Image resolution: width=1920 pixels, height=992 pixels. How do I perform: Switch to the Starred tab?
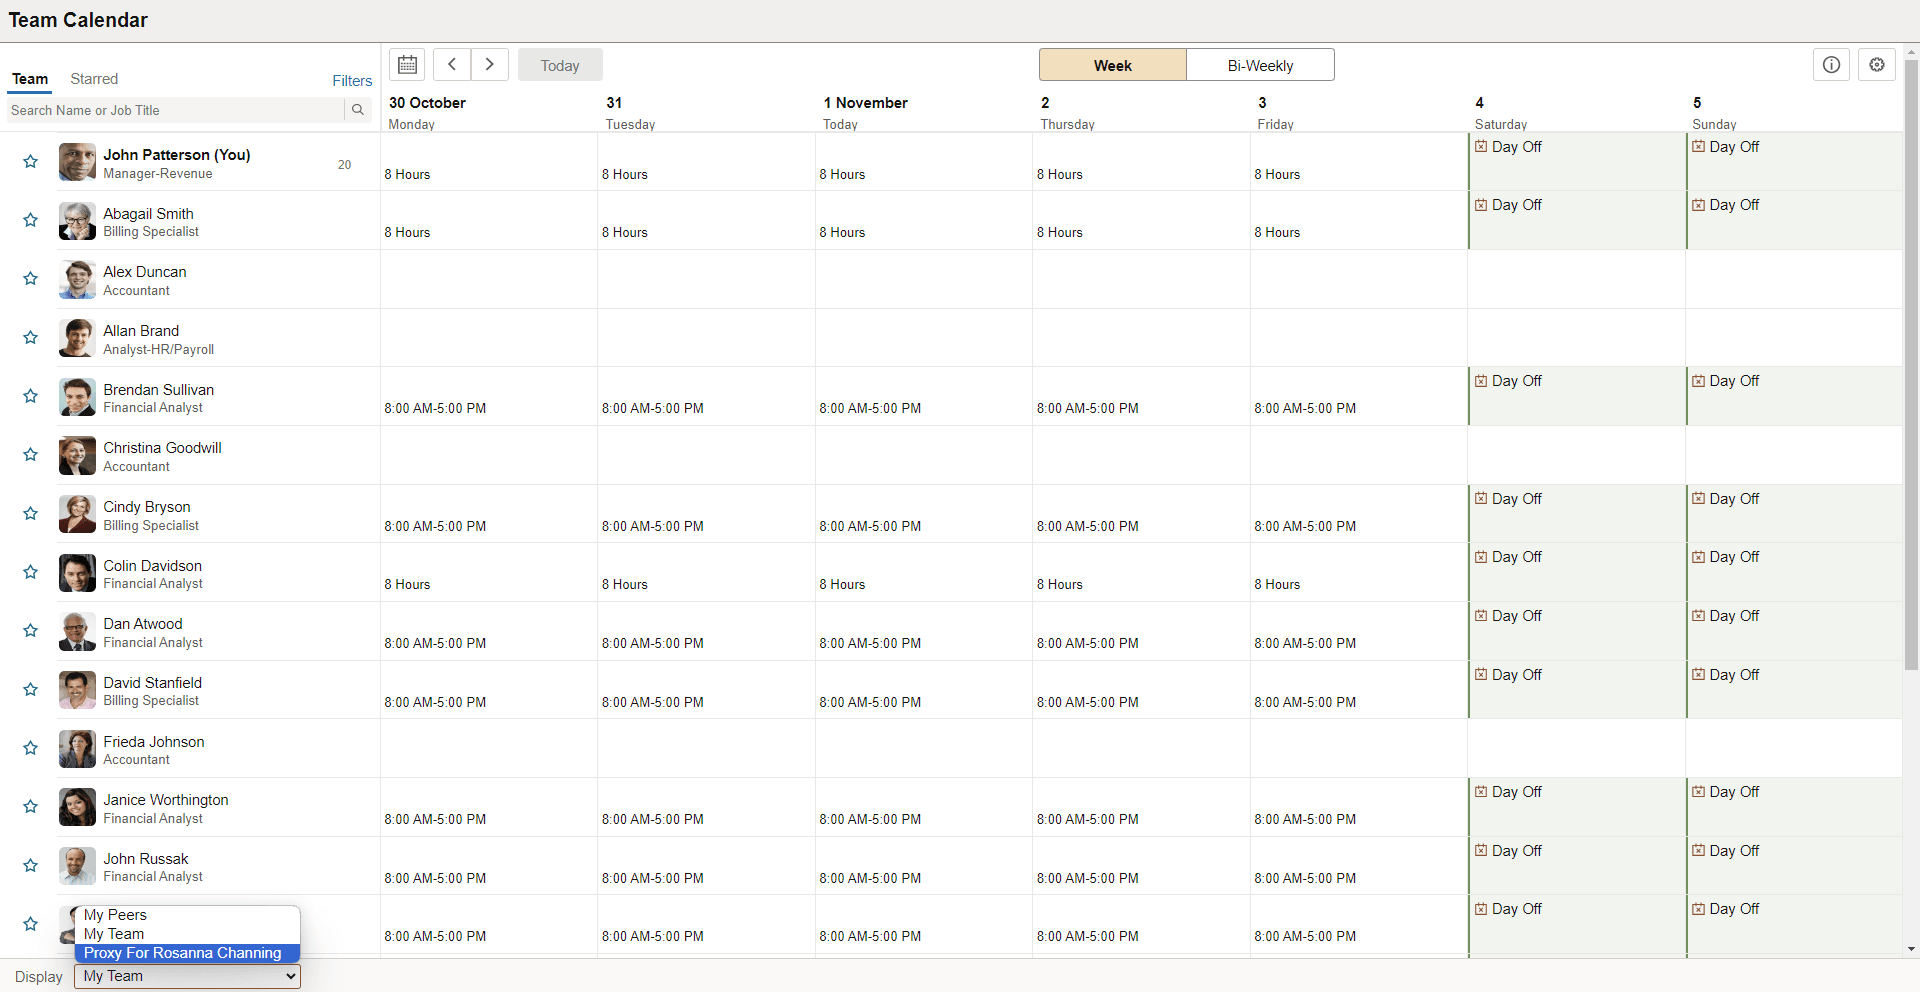coord(94,79)
